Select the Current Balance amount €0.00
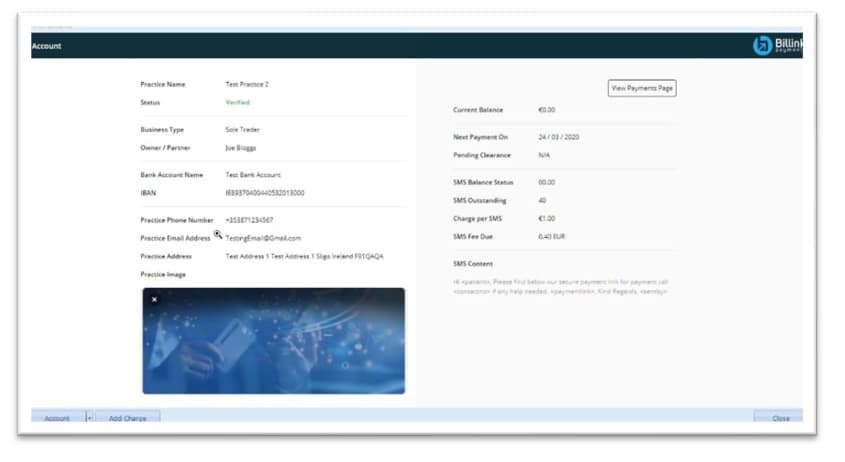The image size is (845, 462). click(547, 110)
